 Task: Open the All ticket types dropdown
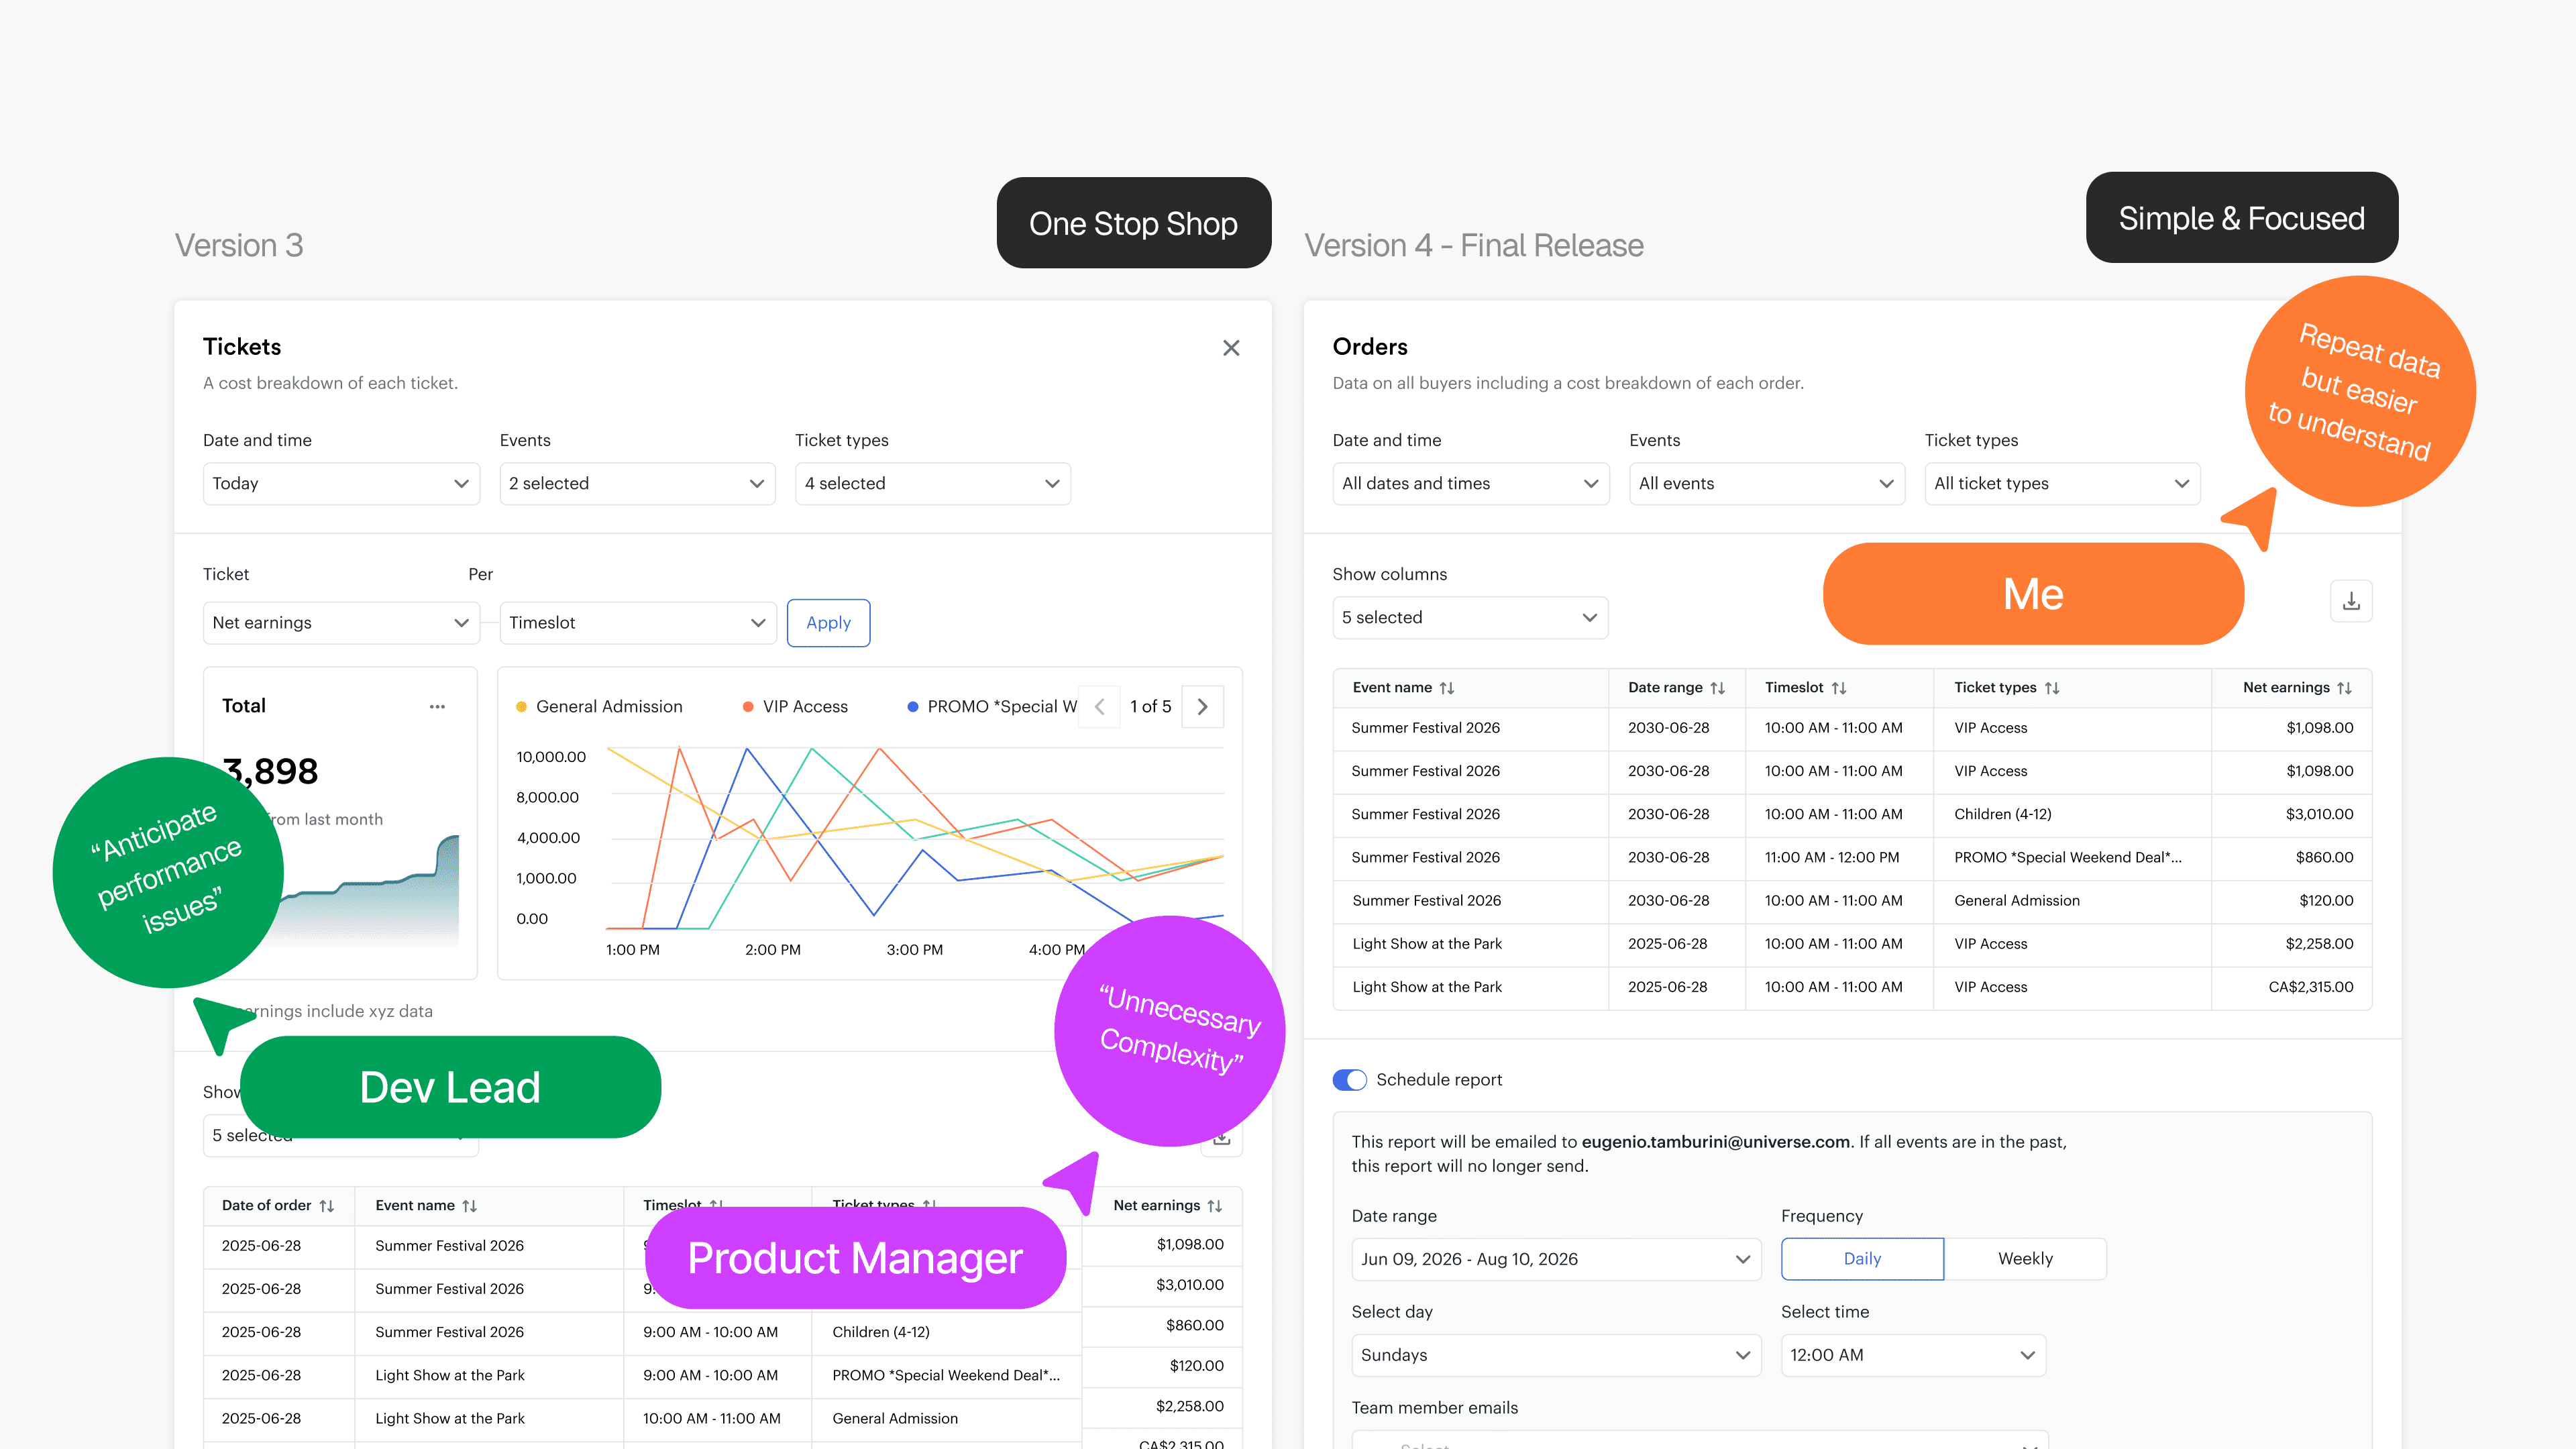[2063, 484]
